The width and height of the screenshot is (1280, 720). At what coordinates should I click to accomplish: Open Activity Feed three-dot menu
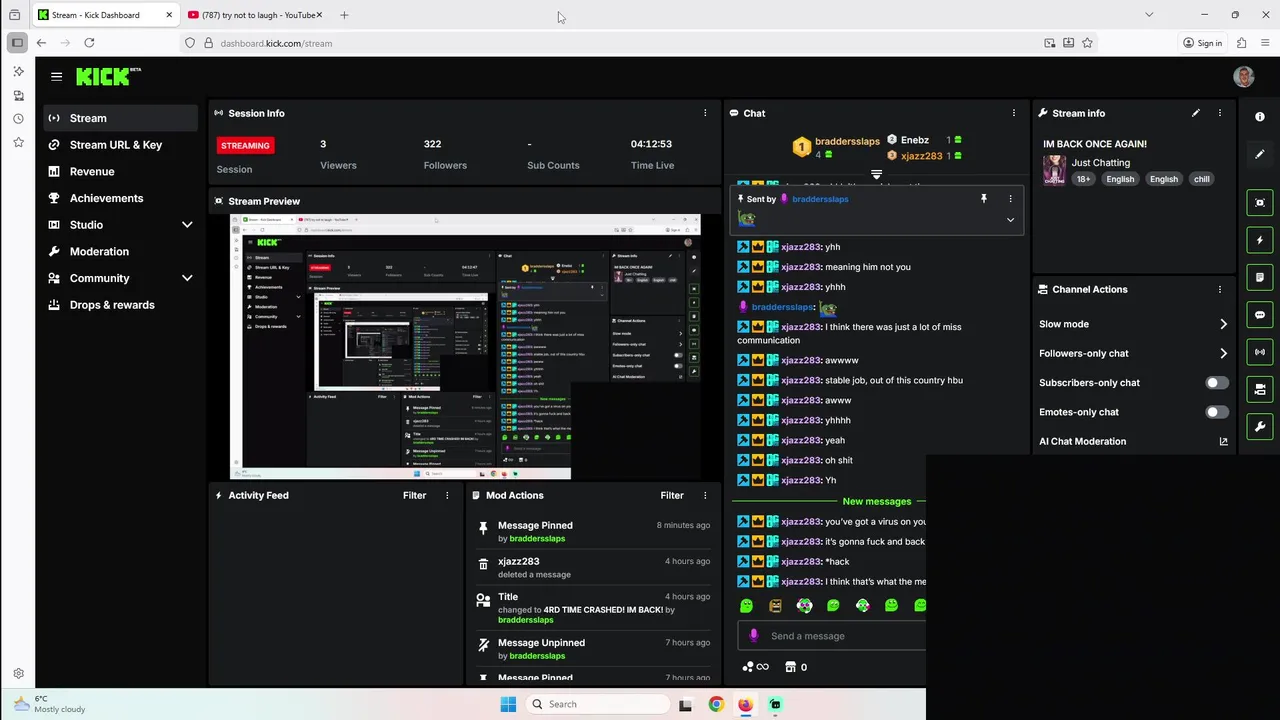(447, 495)
